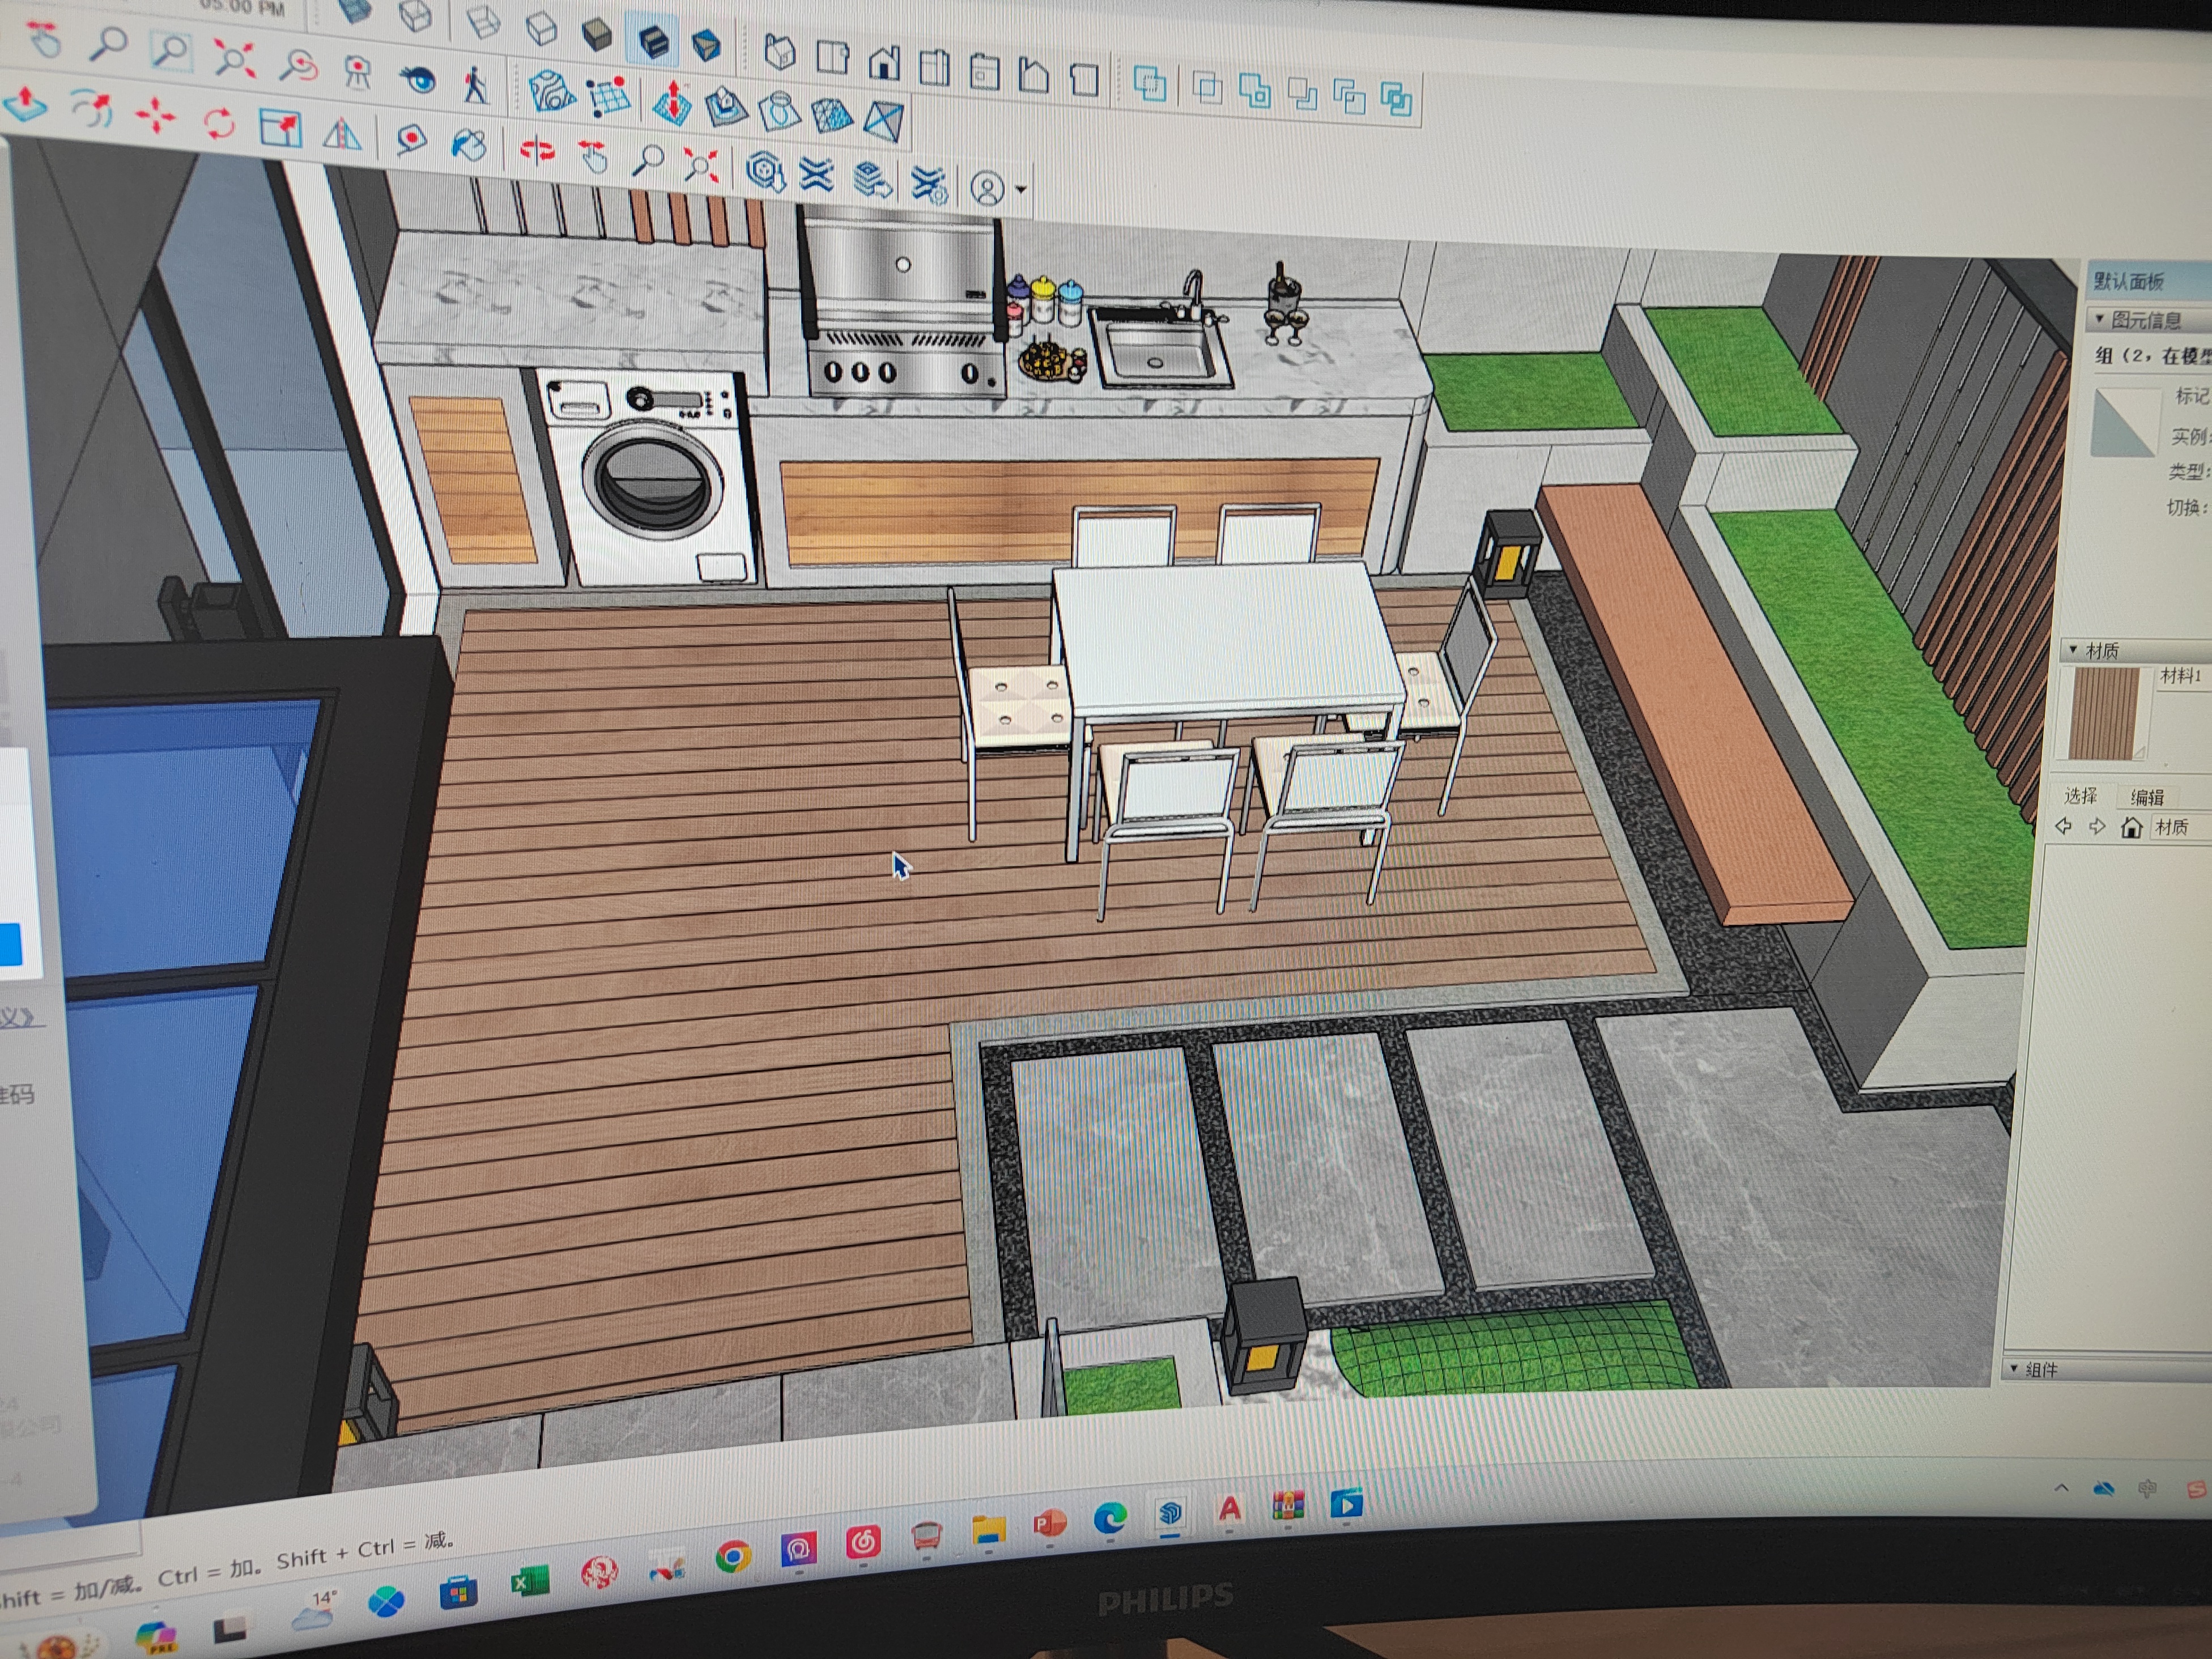The width and height of the screenshot is (2212, 1659).
Task: Open Google Chrome from the taskbar
Action: 734,1556
